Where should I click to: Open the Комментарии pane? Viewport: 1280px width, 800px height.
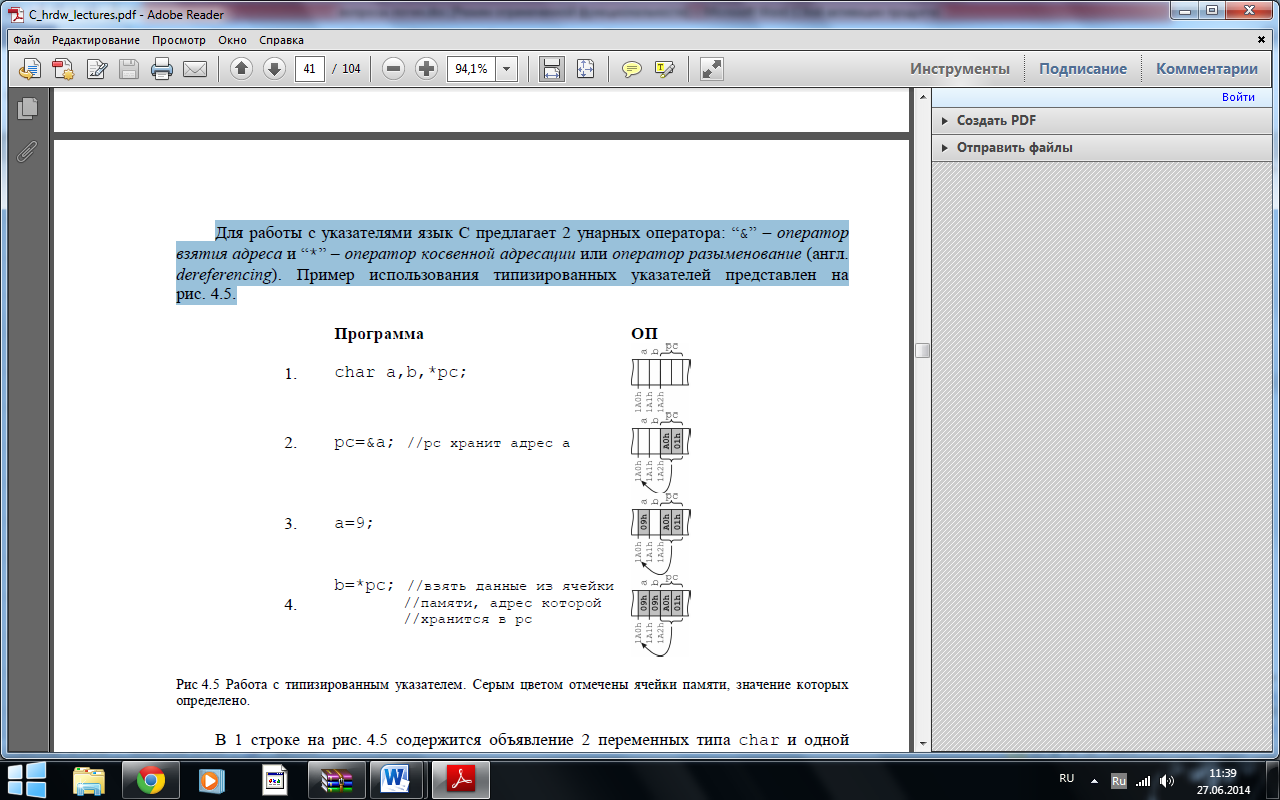tap(1207, 69)
